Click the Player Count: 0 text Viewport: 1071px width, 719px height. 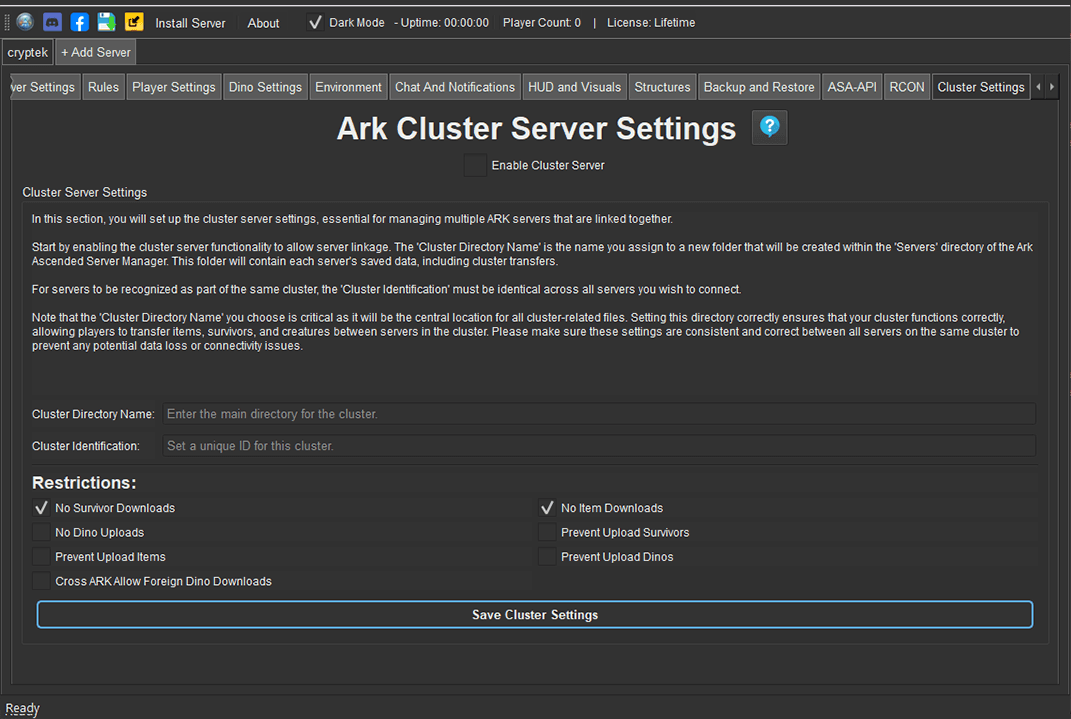[542, 23]
